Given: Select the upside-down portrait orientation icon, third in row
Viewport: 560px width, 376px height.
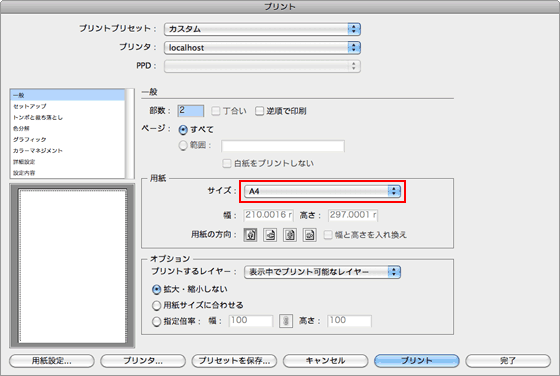Looking at the screenshot, I should coord(290,235).
